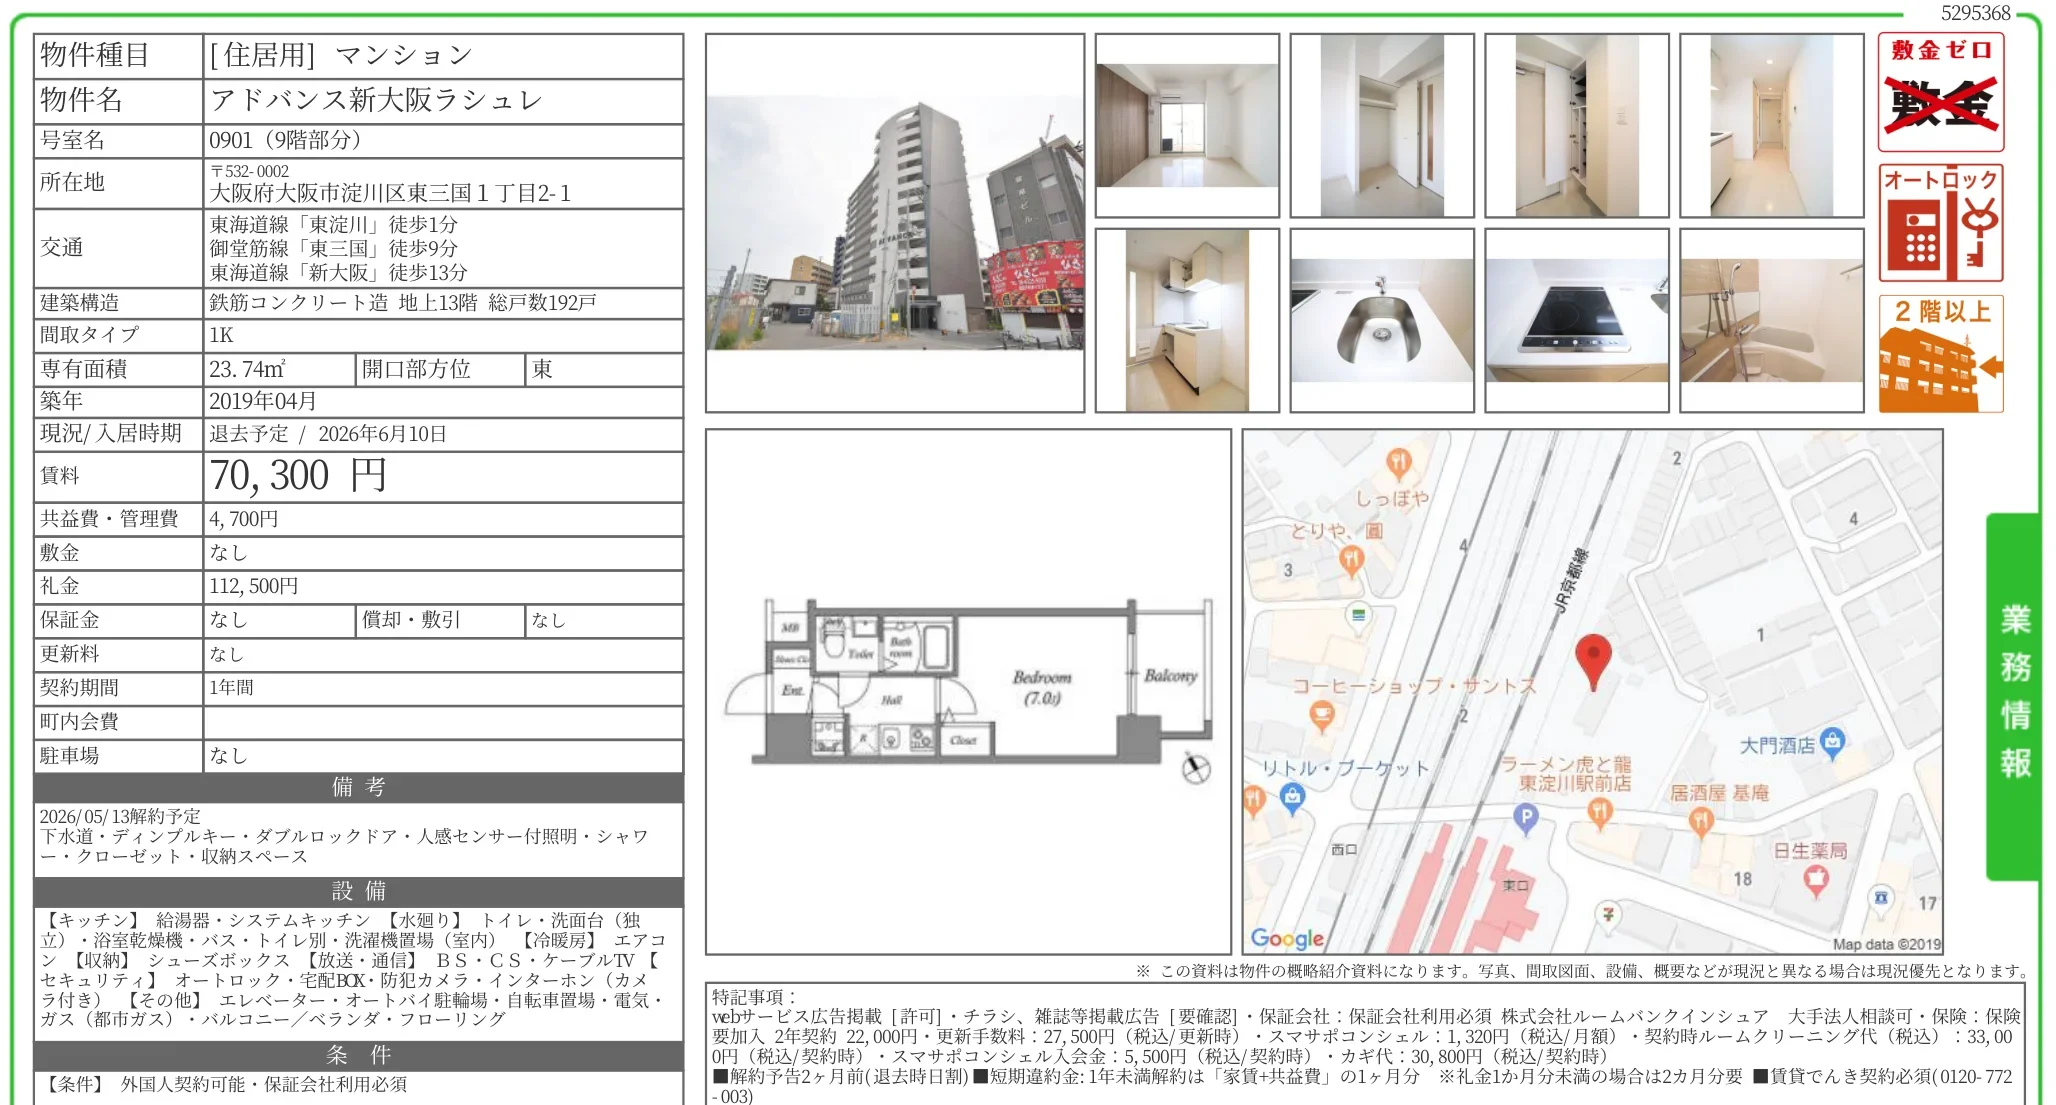Click the 日生薬局 map marker
The height and width of the screenshot is (1105, 2056).
[1815, 879]
